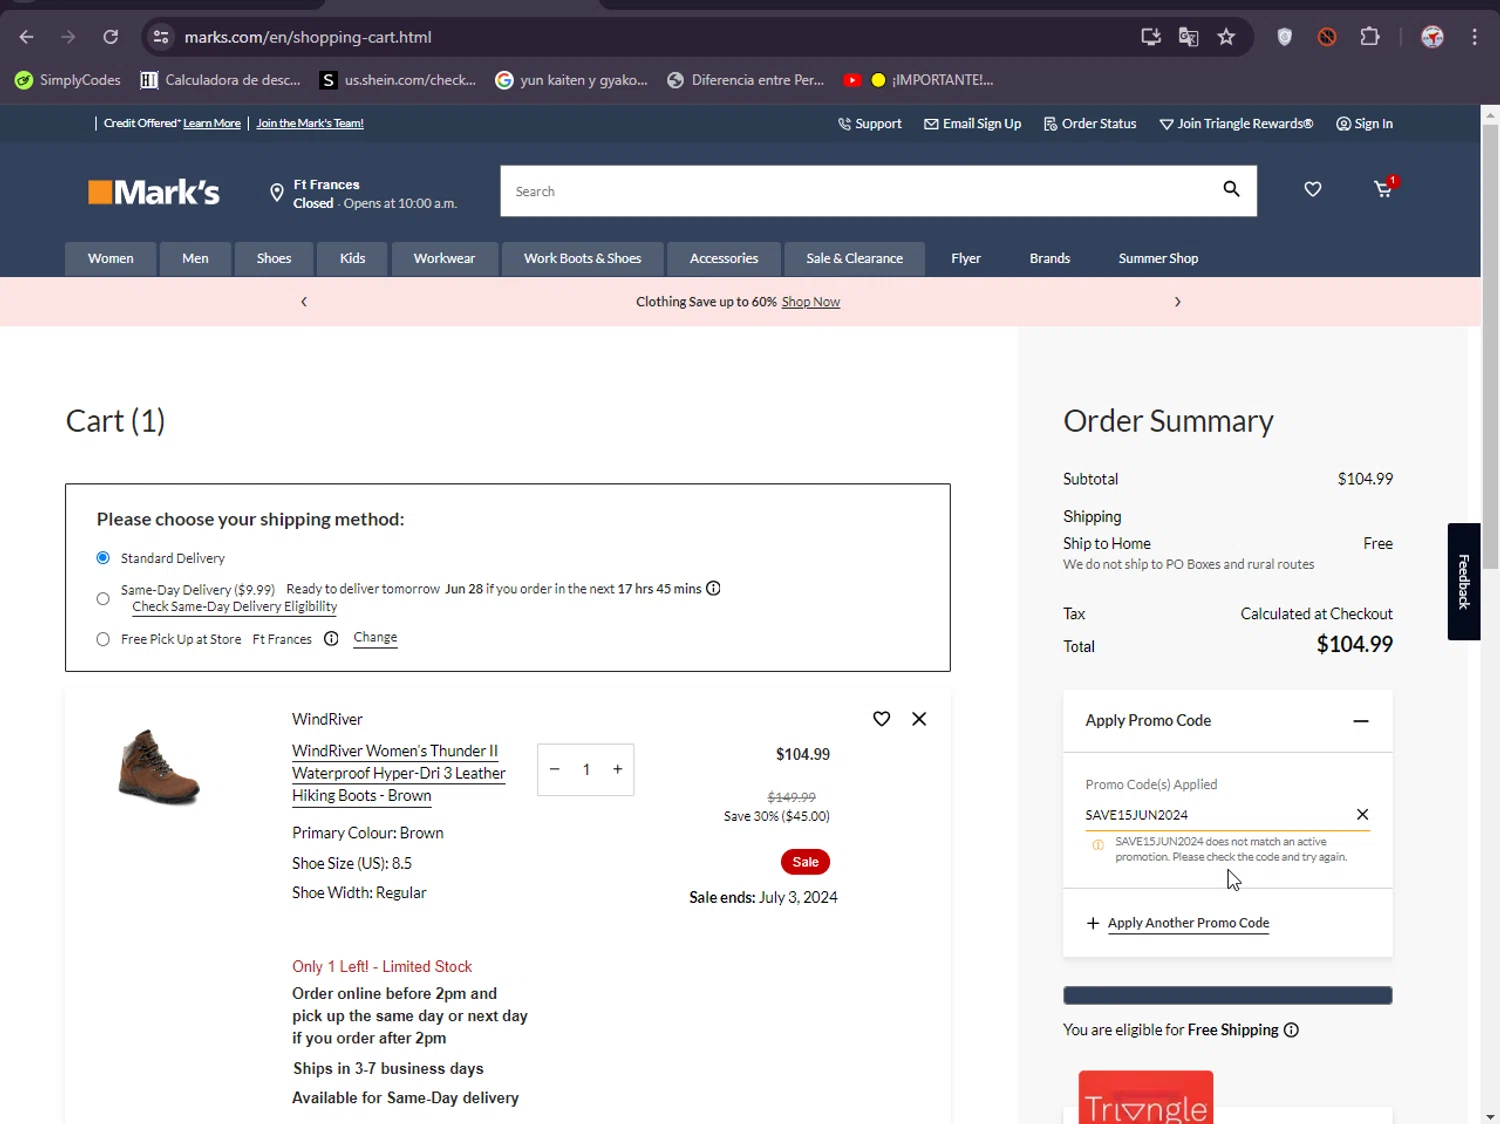Open the ¡IMPORTANTE!... YouTube bookmark
The image size is (1500, 1124).
click(918, 80)
